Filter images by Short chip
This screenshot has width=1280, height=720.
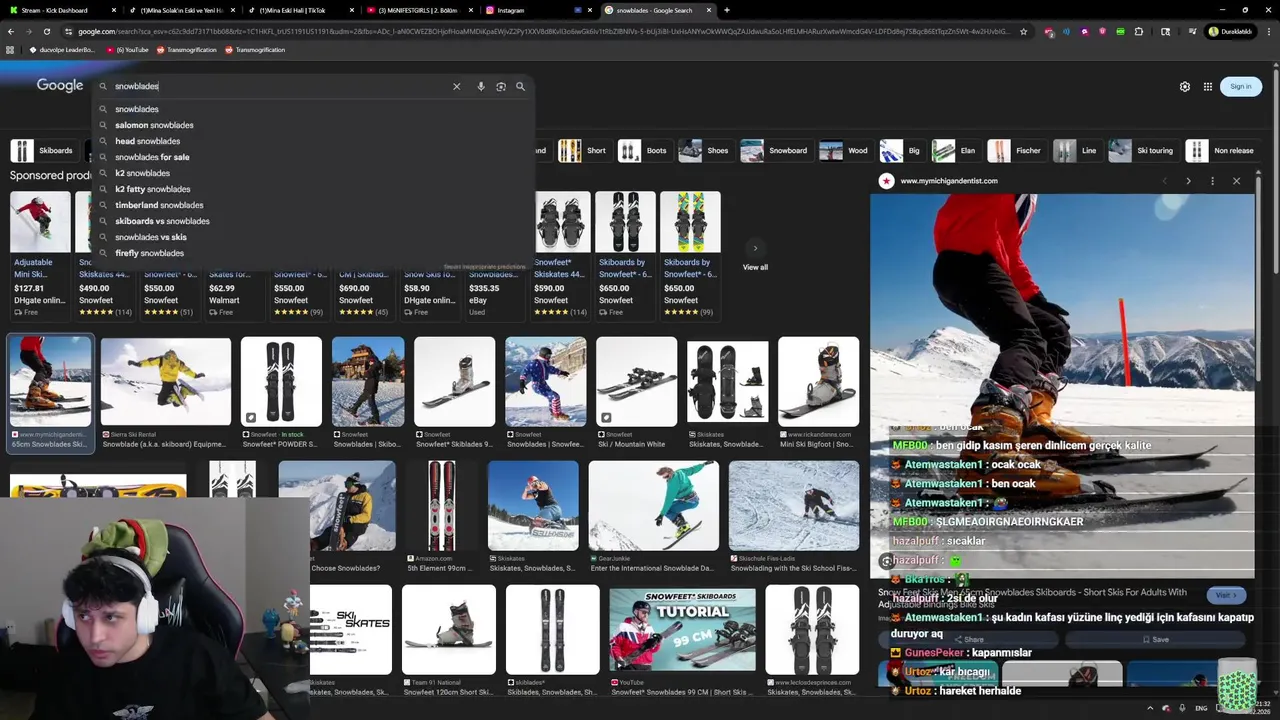[x=583, y=151]
